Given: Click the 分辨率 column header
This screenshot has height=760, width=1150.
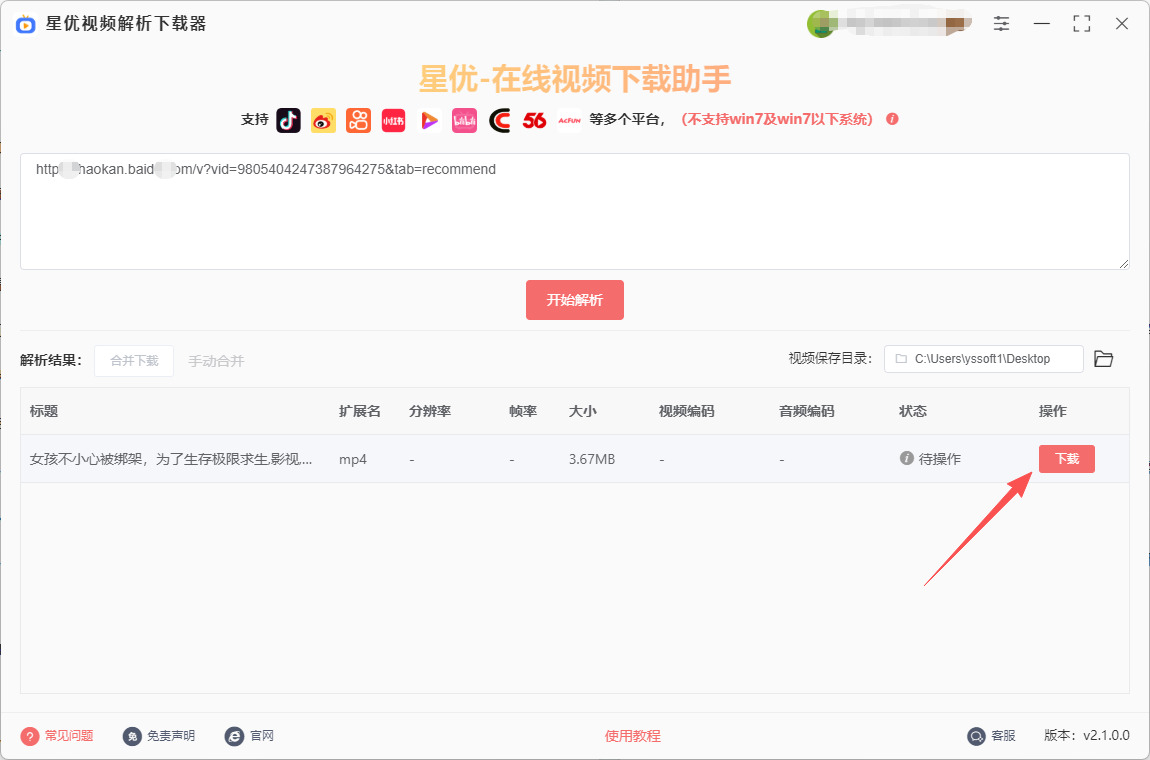Looking at the screenshot, I should pyautogui.click(x=430, y=412).
